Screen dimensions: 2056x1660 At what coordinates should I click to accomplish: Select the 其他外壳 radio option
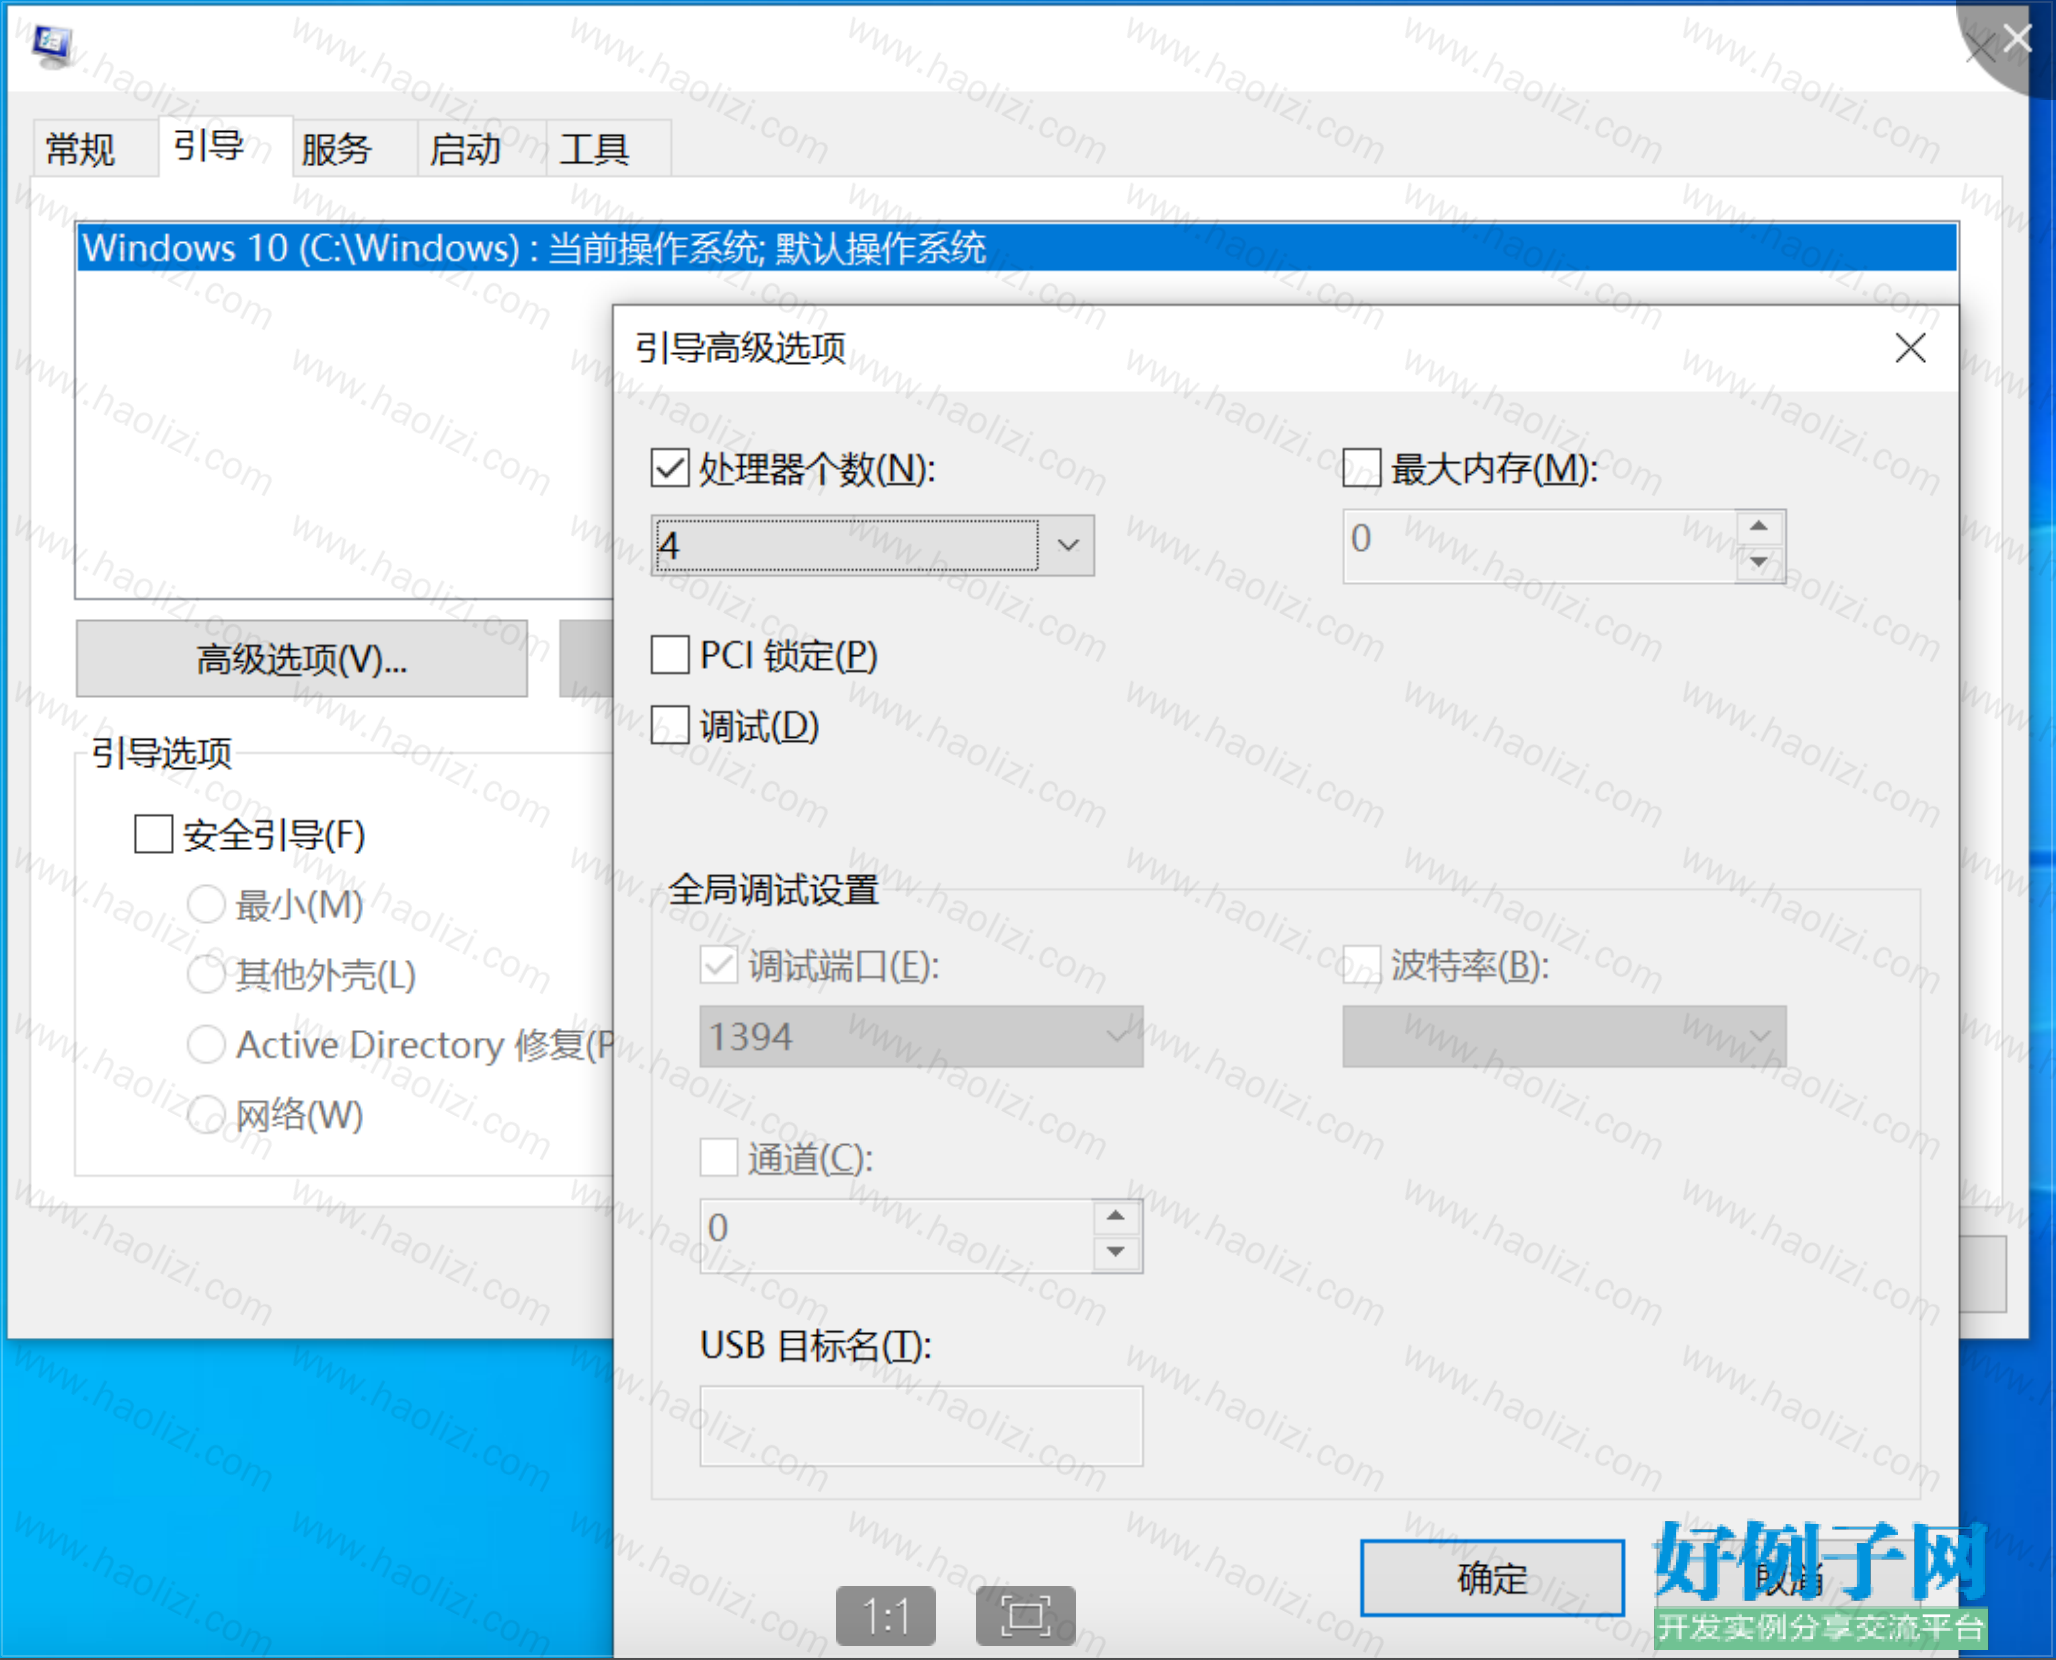[206, 974]
